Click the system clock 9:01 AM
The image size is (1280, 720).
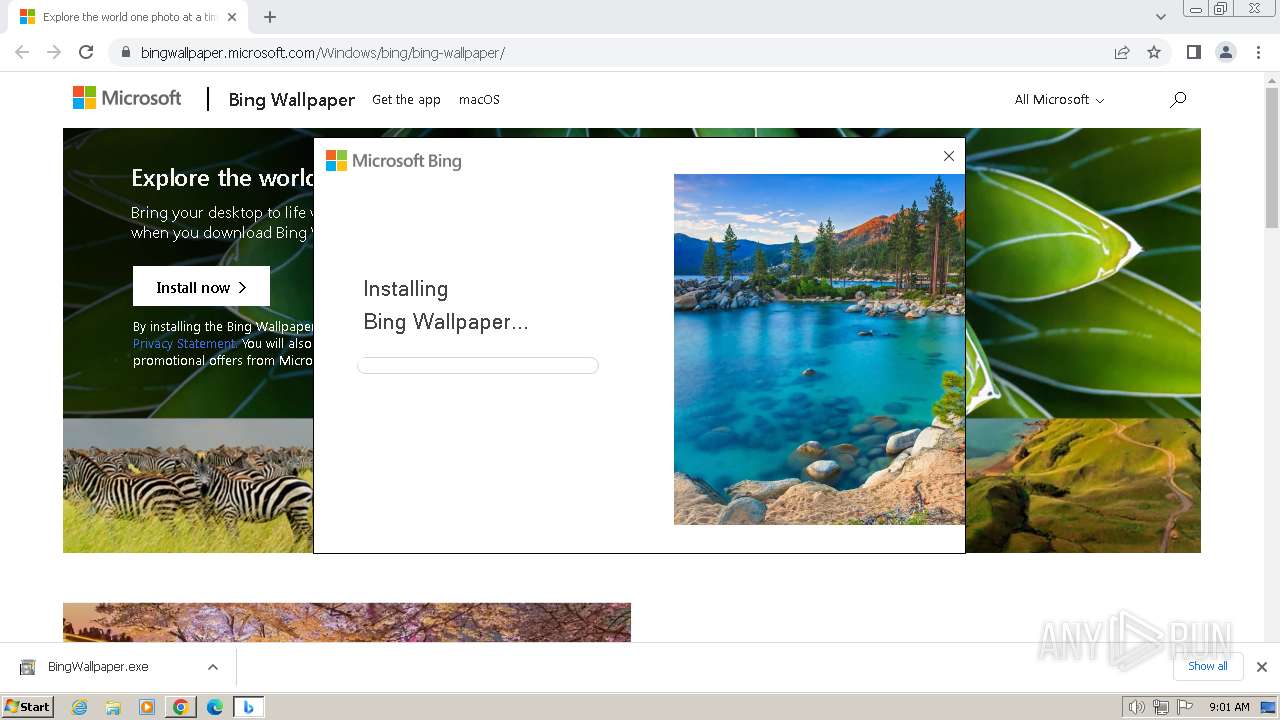[1229, 707]
